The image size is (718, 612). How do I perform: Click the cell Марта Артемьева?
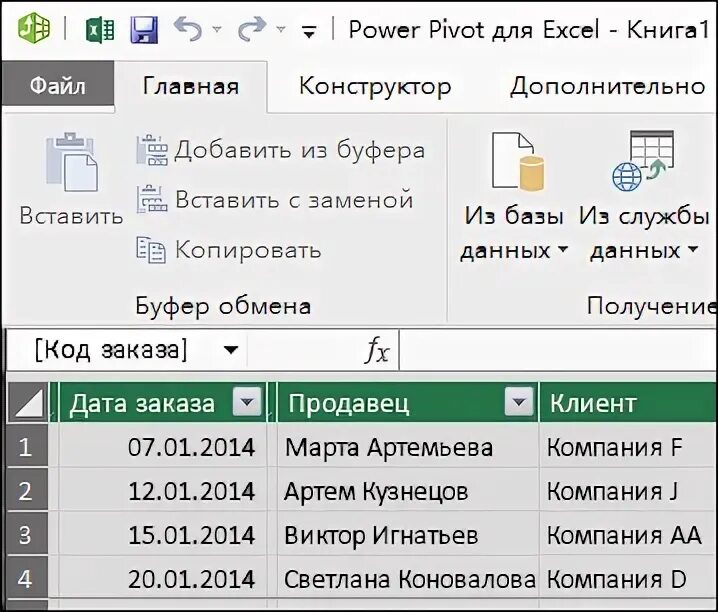click(x=408, y=446)
